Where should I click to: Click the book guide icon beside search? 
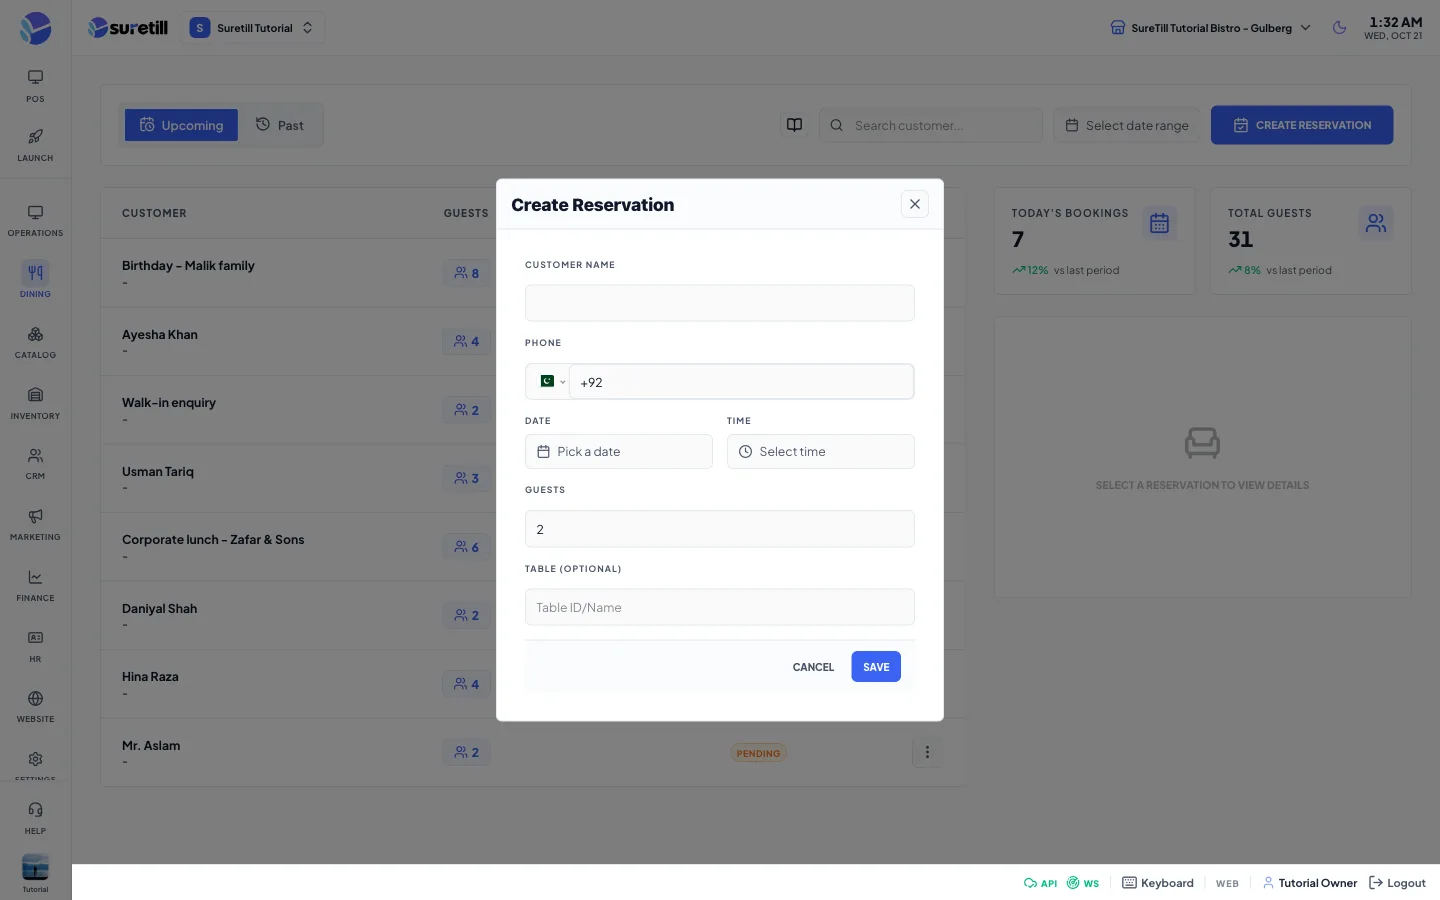(x=794, y=125)
